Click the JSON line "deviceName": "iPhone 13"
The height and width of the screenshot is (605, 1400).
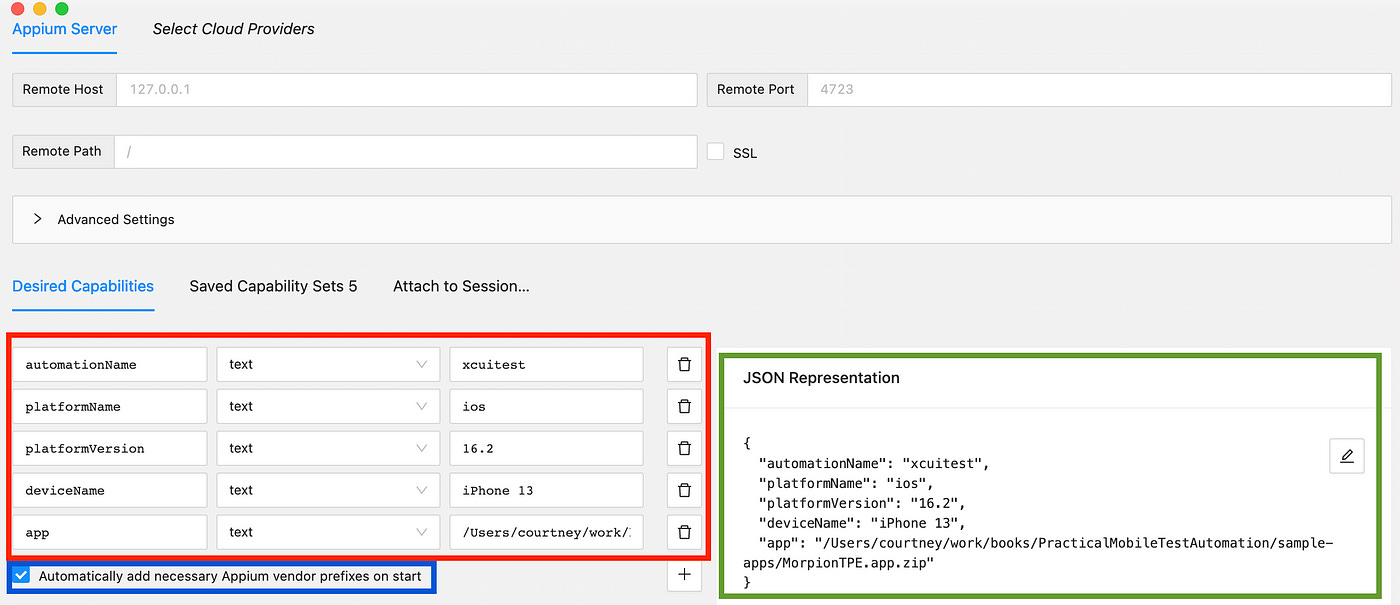tap(860, 523)
